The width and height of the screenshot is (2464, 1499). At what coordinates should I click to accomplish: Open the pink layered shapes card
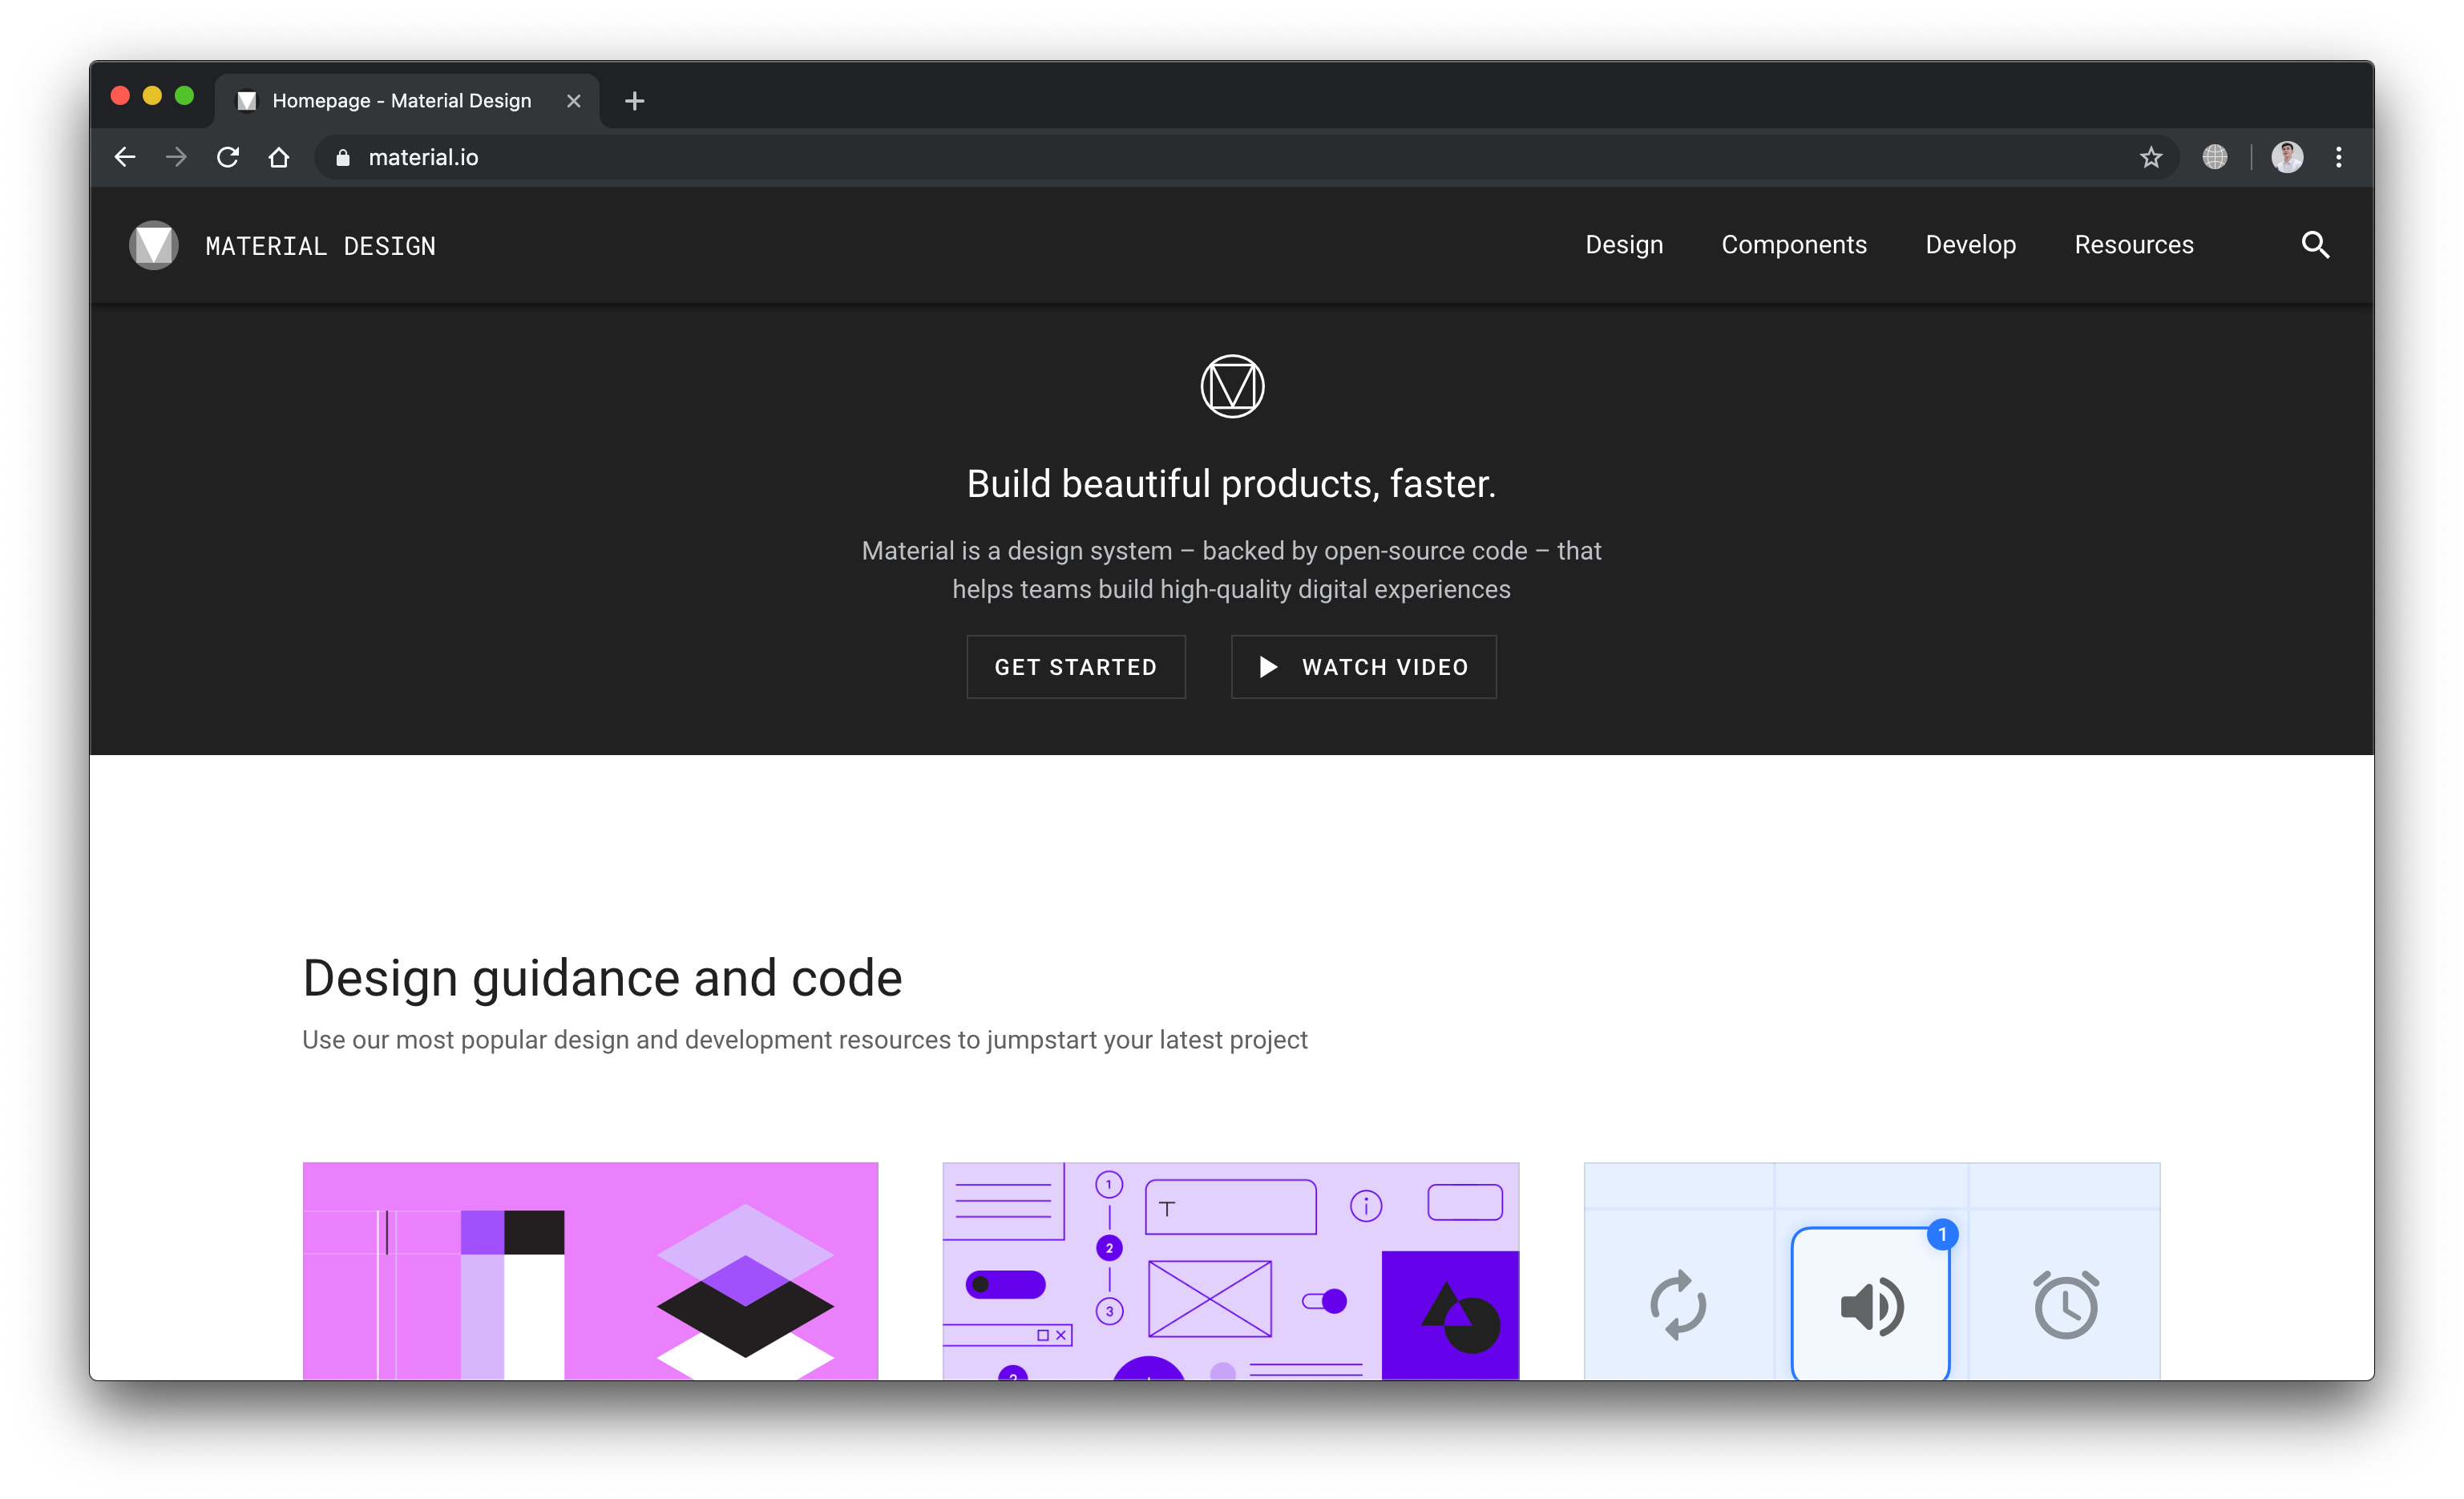(590, 1270)
